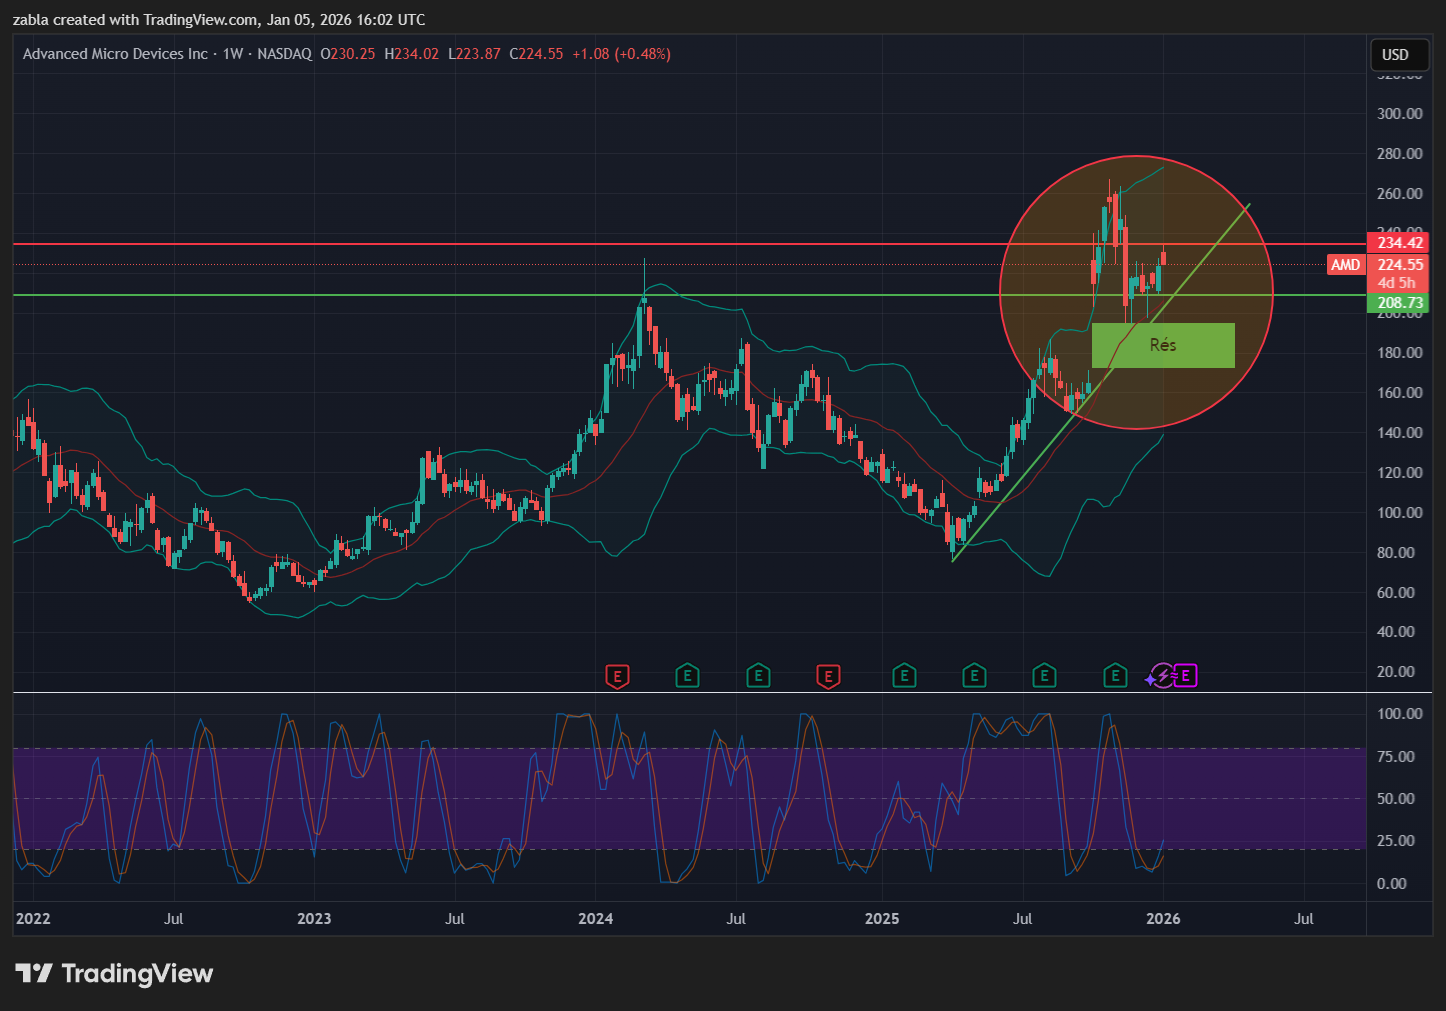1446x1011 pixels.
Task: Click the 224.55 current price label
Action: tap(1399, 265)
